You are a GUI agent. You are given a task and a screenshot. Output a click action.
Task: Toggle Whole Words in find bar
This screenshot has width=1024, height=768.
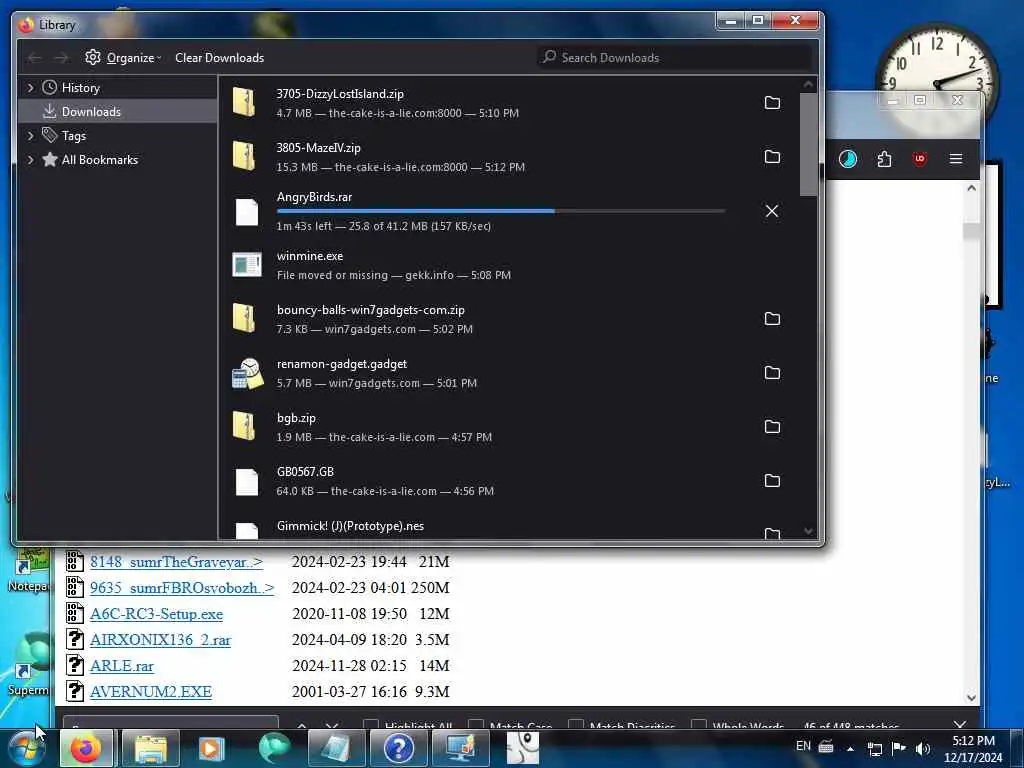[698, 724]
